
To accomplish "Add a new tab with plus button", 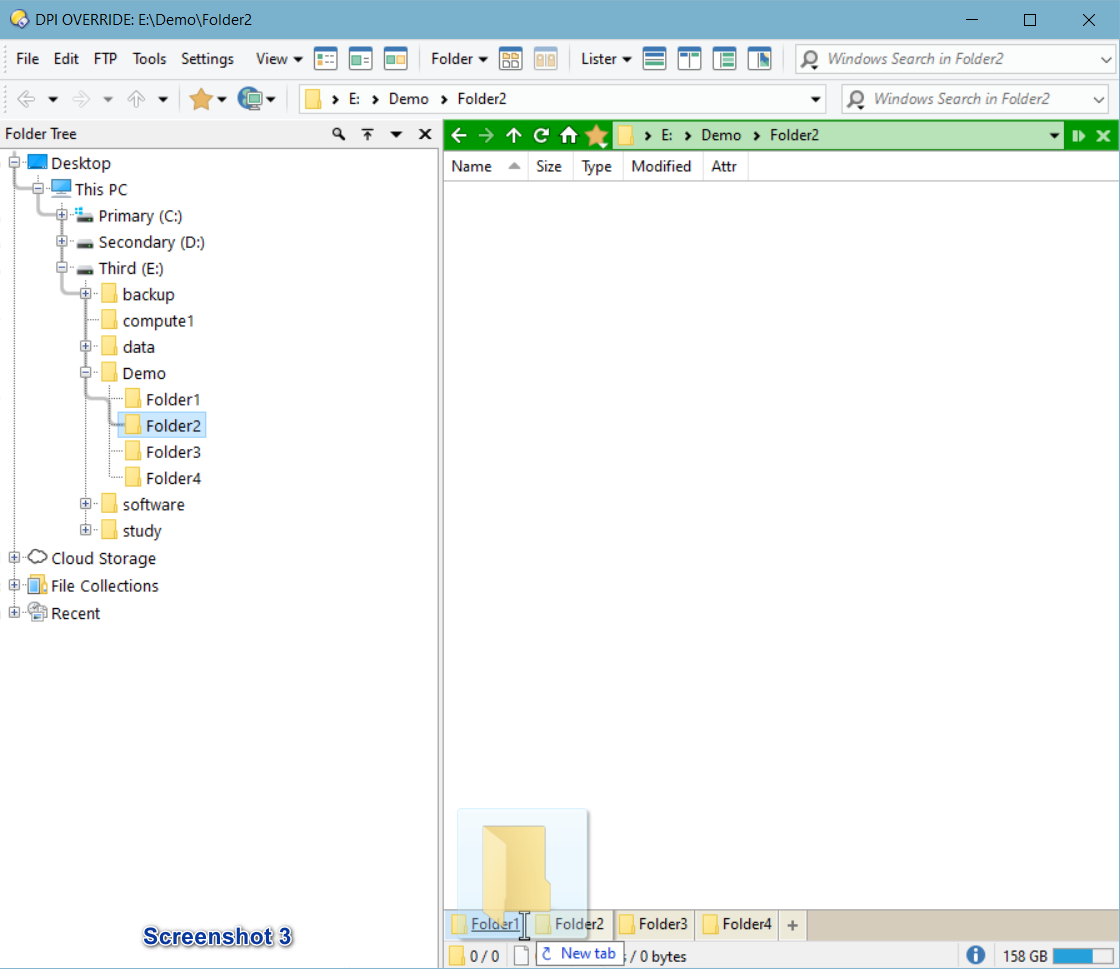I will (792, 925).
